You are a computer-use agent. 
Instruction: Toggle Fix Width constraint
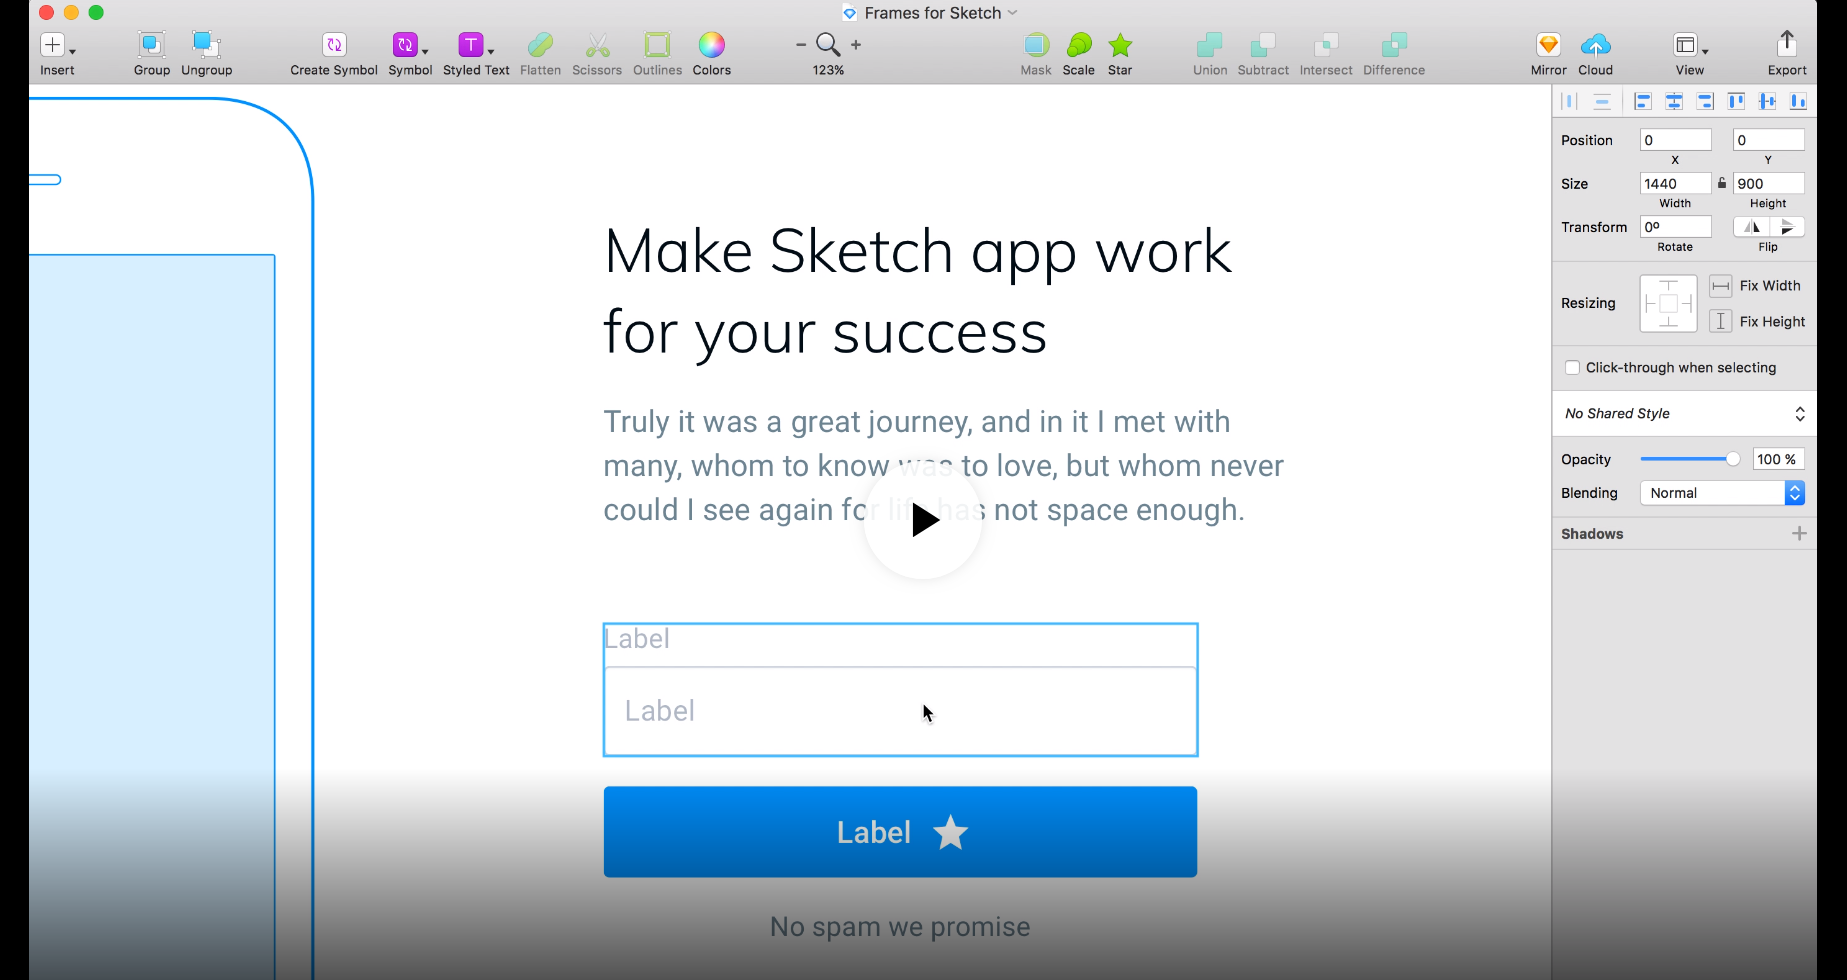pos(1720,286)
